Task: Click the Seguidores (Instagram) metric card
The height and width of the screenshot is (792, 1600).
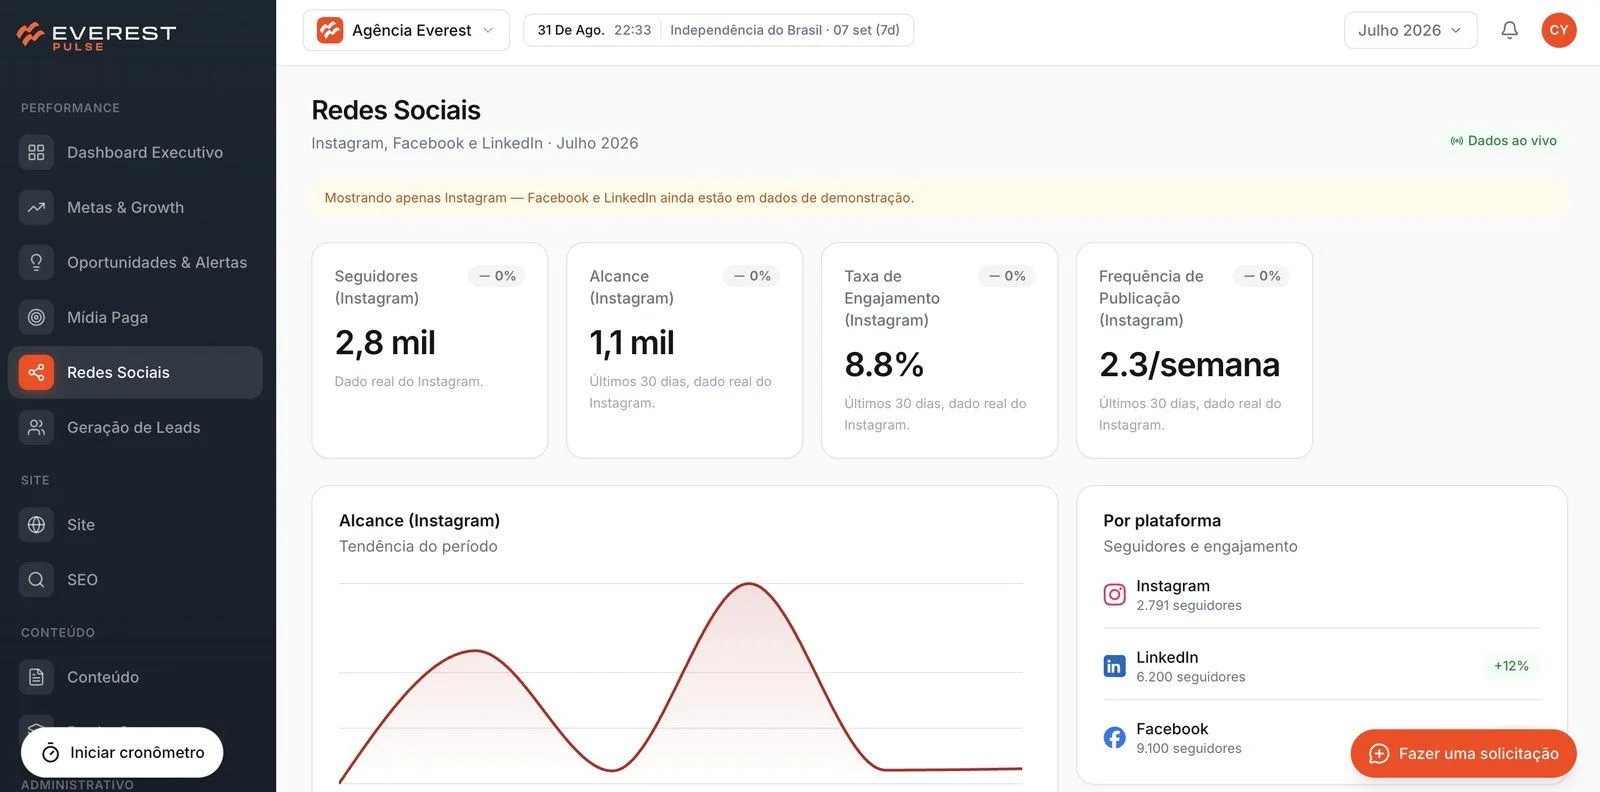Action: pyautogui.click(x=430, y=350)
